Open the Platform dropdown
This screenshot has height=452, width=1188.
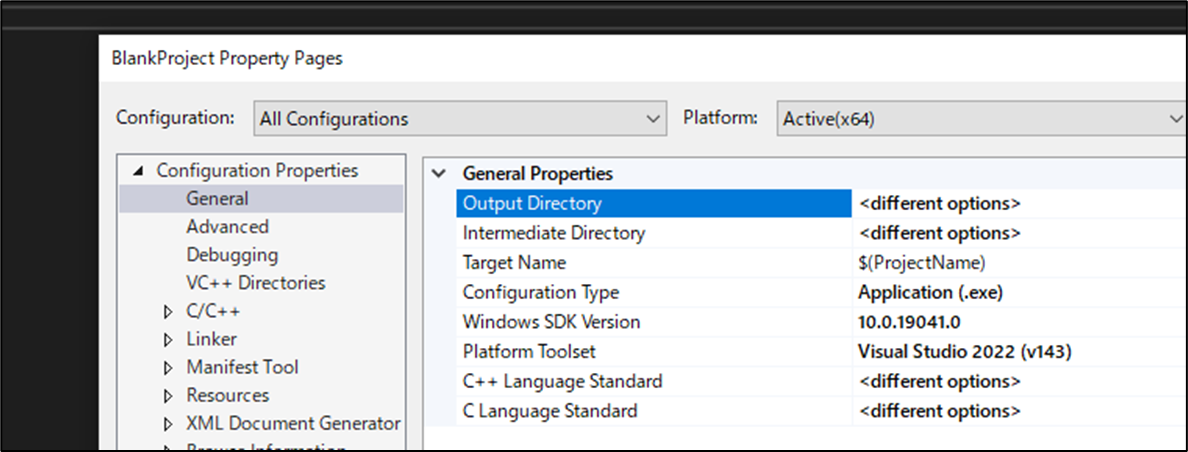click(x=980, y=118)
